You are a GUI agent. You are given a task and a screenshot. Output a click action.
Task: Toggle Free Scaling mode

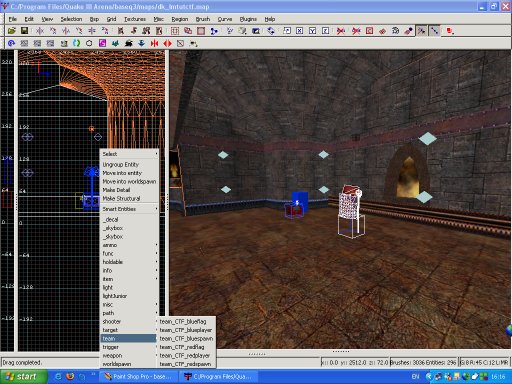click(287, 31)
